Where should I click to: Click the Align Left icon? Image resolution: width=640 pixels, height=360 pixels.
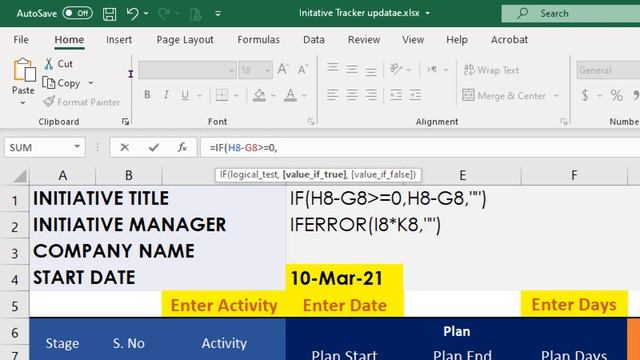coord(332,95)
